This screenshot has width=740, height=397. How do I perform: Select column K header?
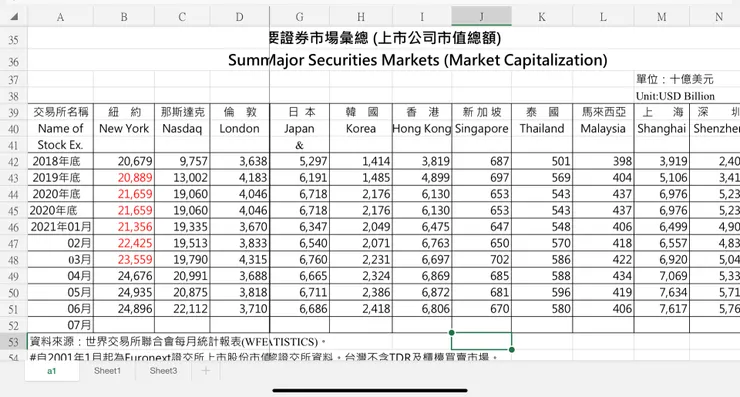click(542, 17)
